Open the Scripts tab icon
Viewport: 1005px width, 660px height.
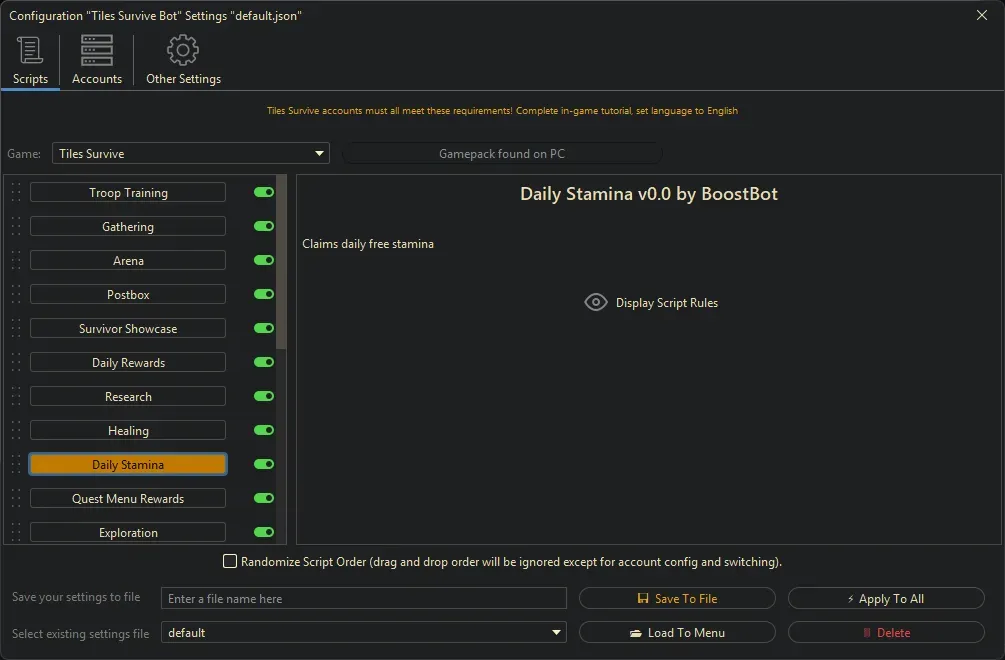coord(30,51)
